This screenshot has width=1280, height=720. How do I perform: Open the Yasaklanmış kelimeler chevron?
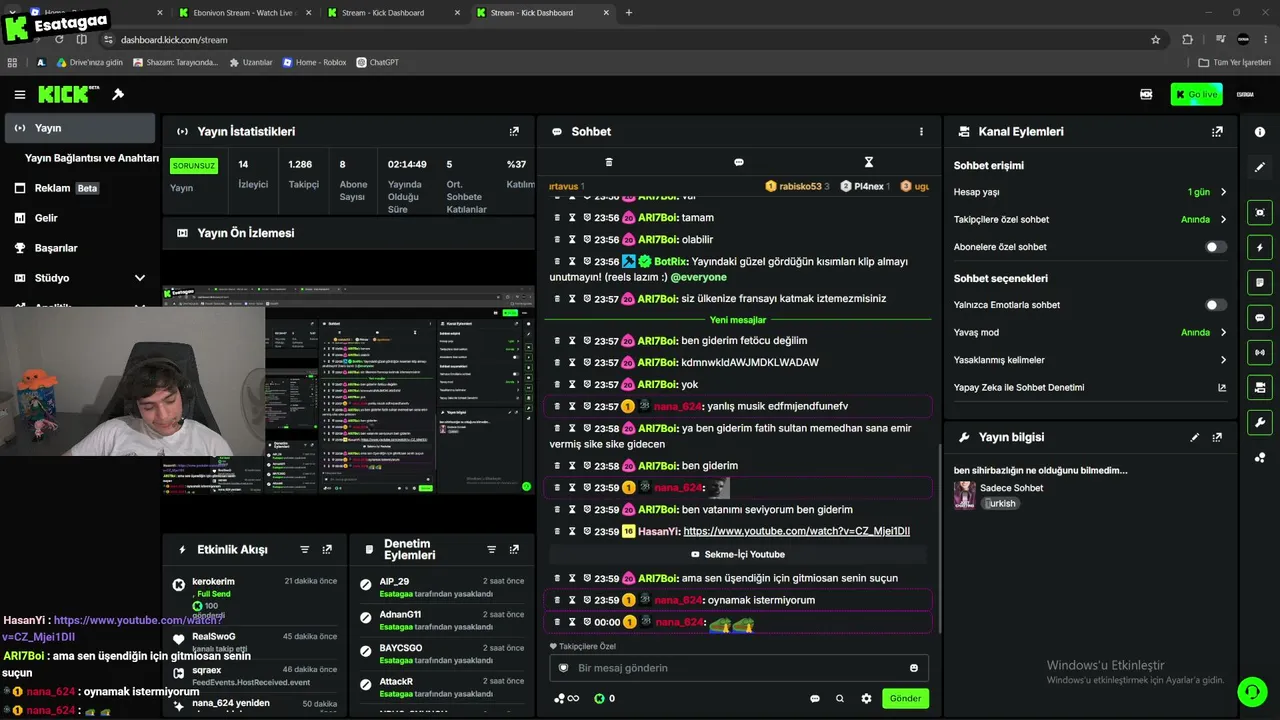[x=1223, y=360]
